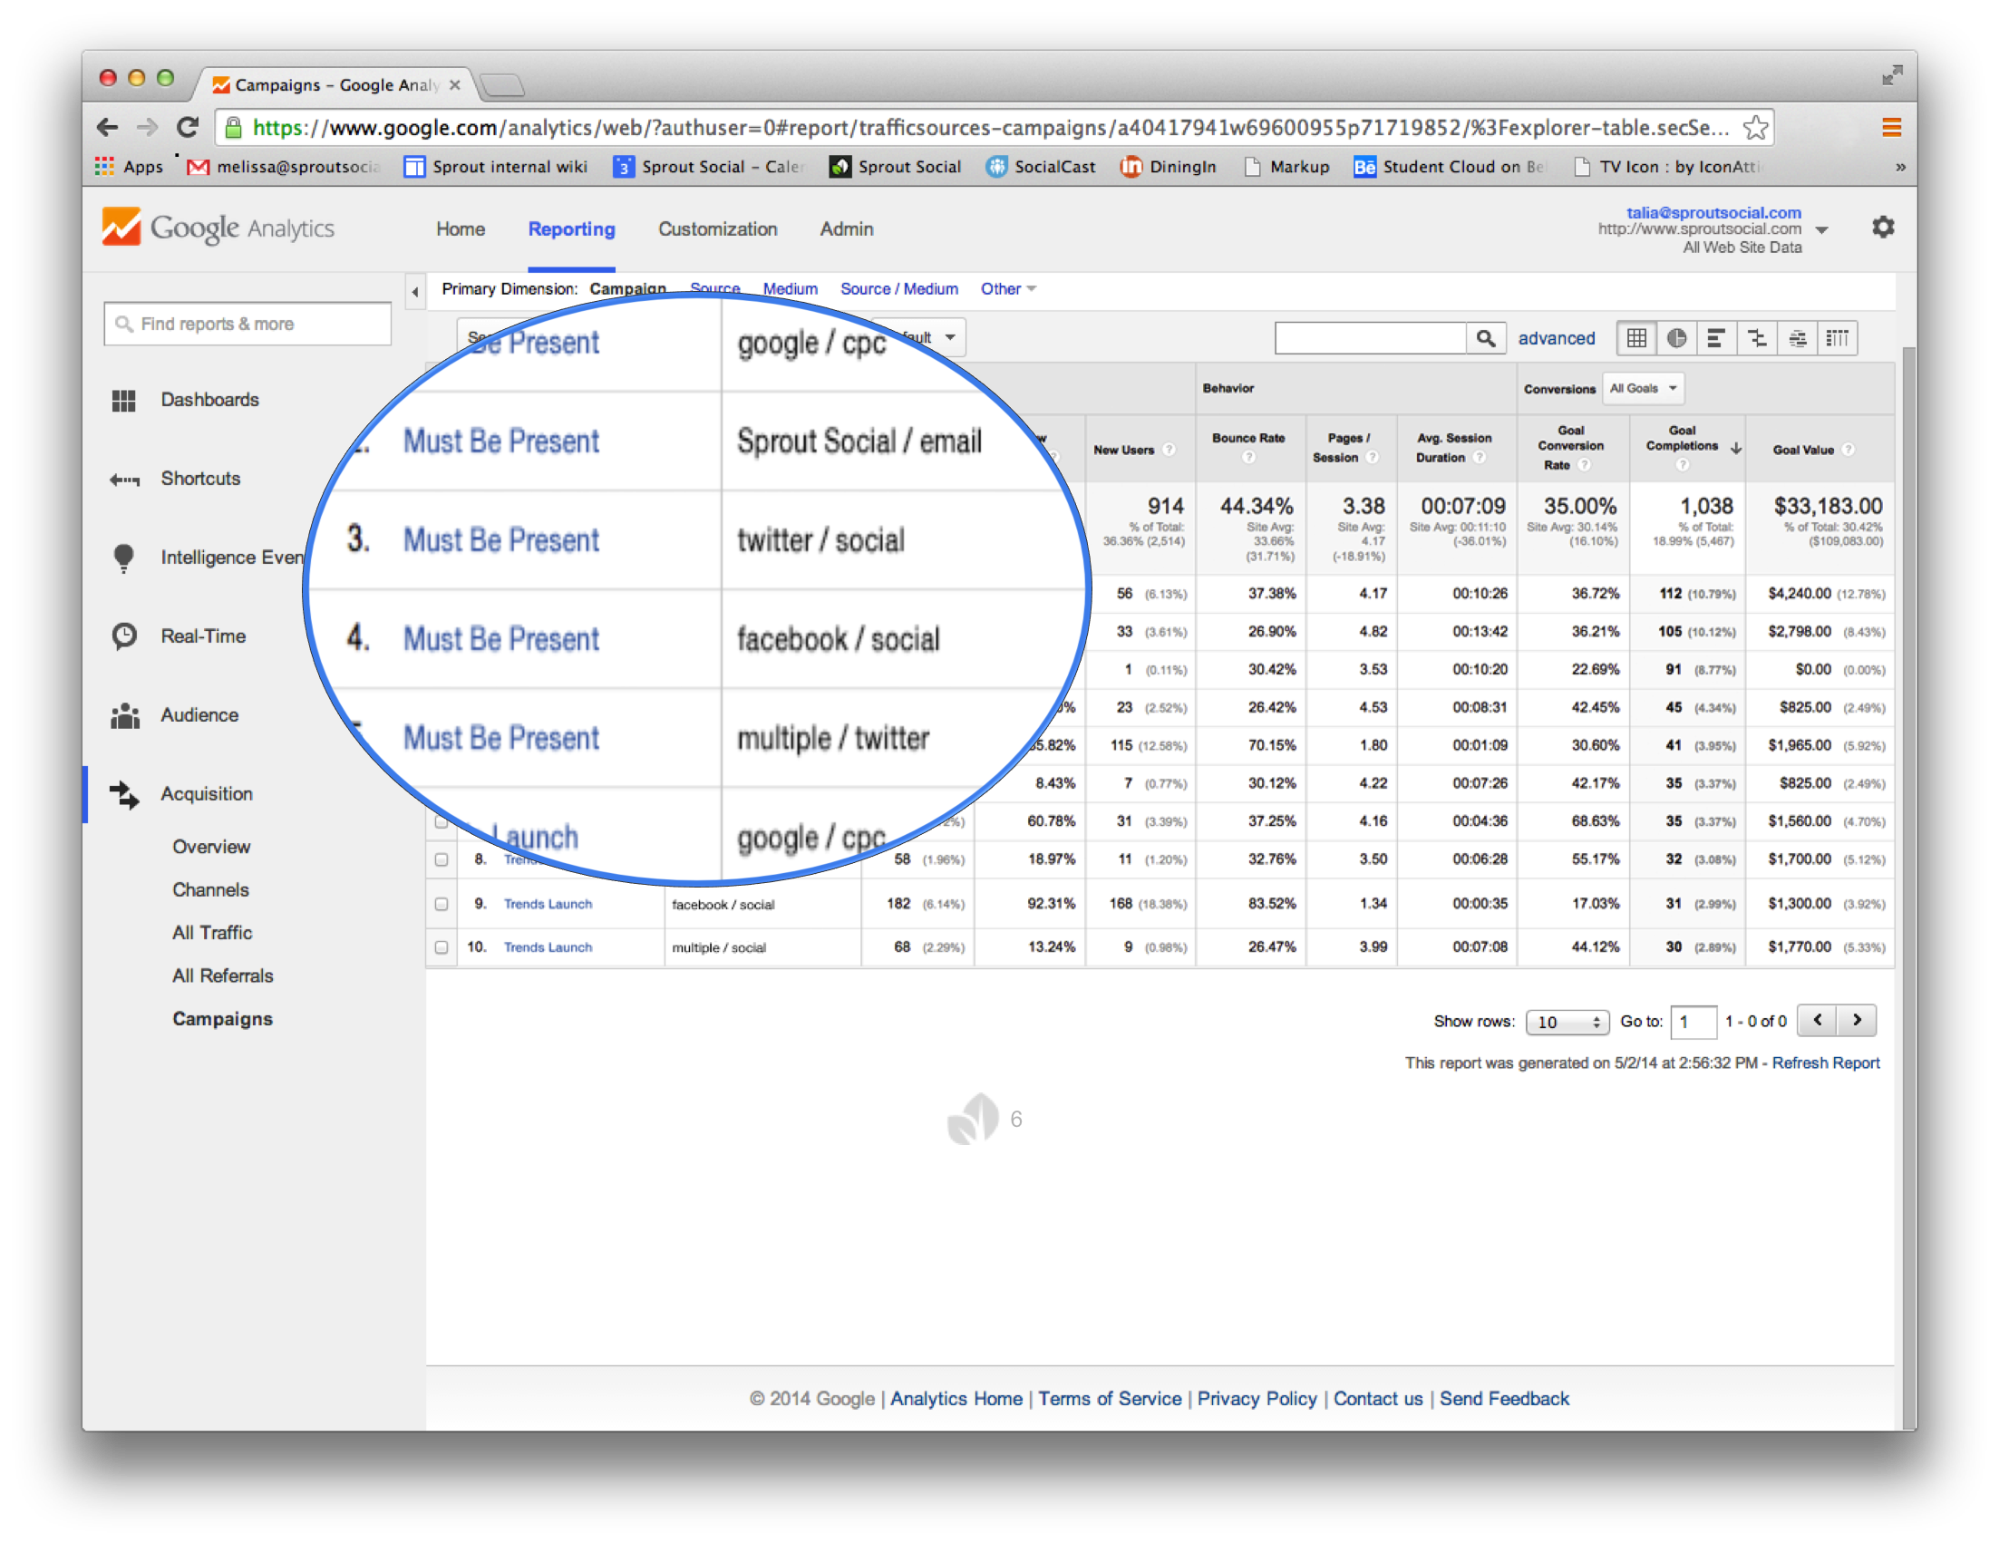Click the help icon next to Goal Value
Image resolution: width=1999 pixels, height=1545 pixels.
pos(1848,450)
